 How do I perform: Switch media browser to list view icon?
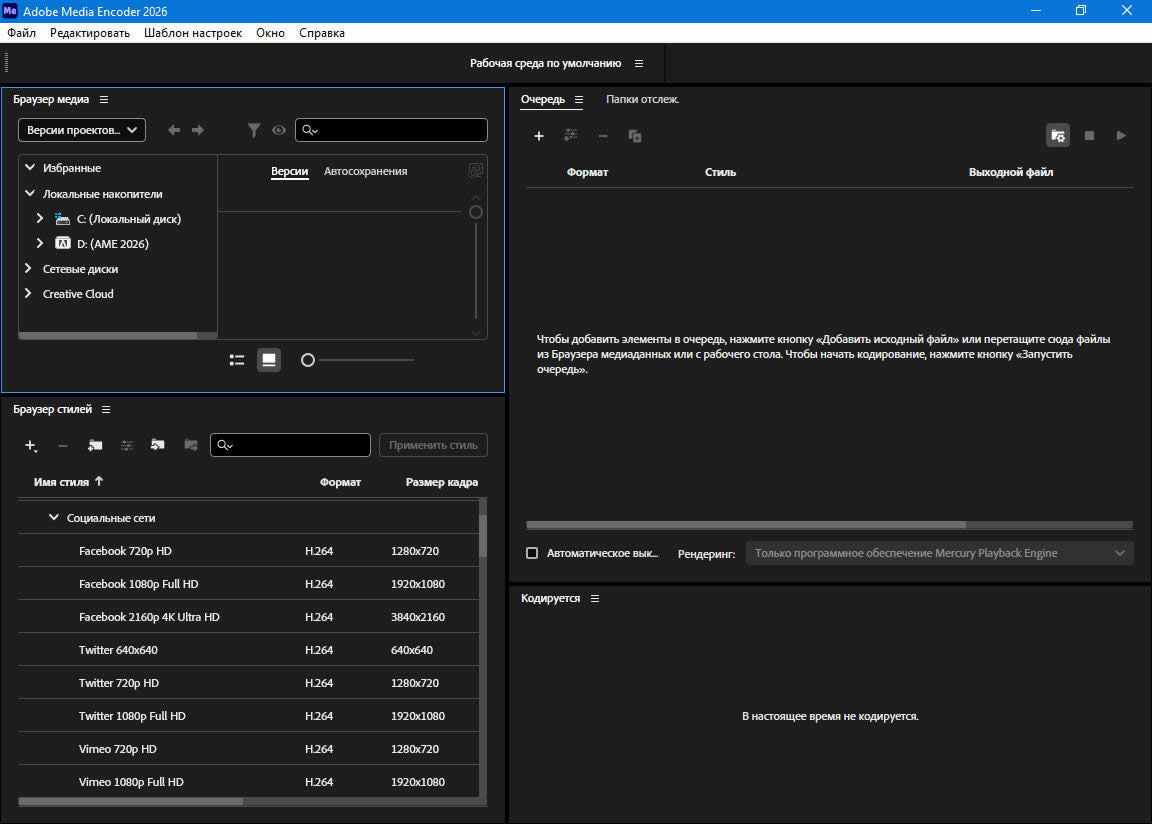237,360
